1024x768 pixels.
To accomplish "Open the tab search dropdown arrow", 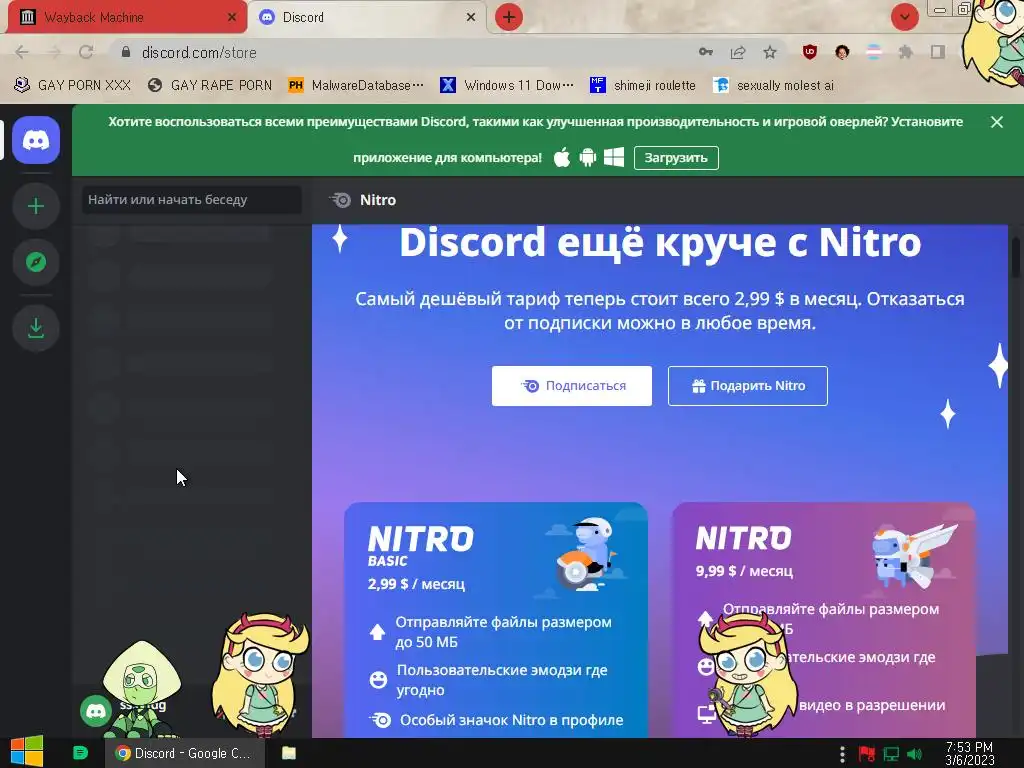I will coord(904,17).
